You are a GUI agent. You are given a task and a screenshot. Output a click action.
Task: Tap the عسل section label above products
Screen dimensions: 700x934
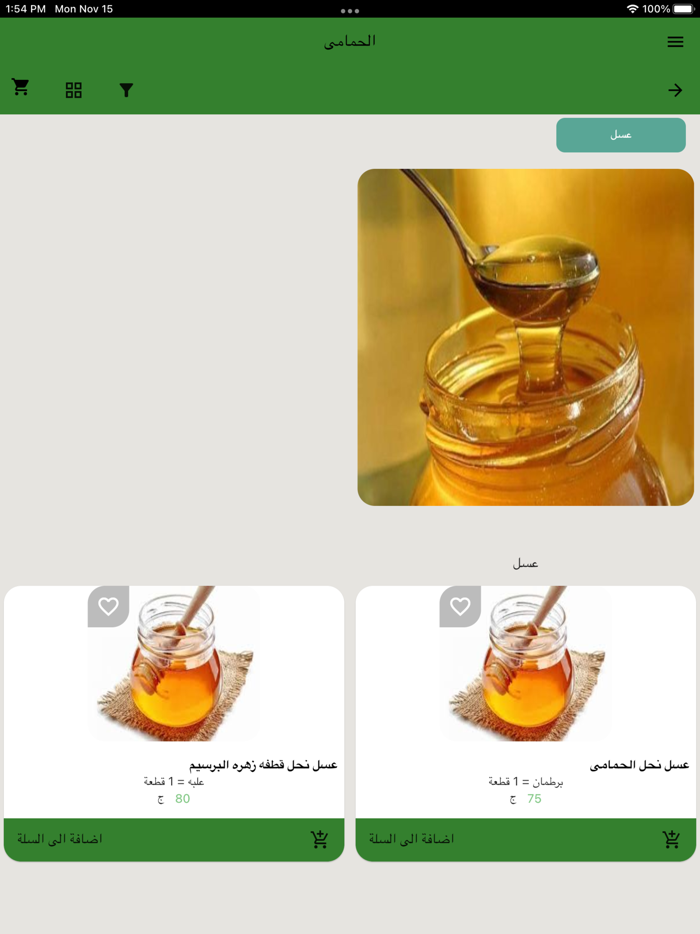tap(525, 563)
